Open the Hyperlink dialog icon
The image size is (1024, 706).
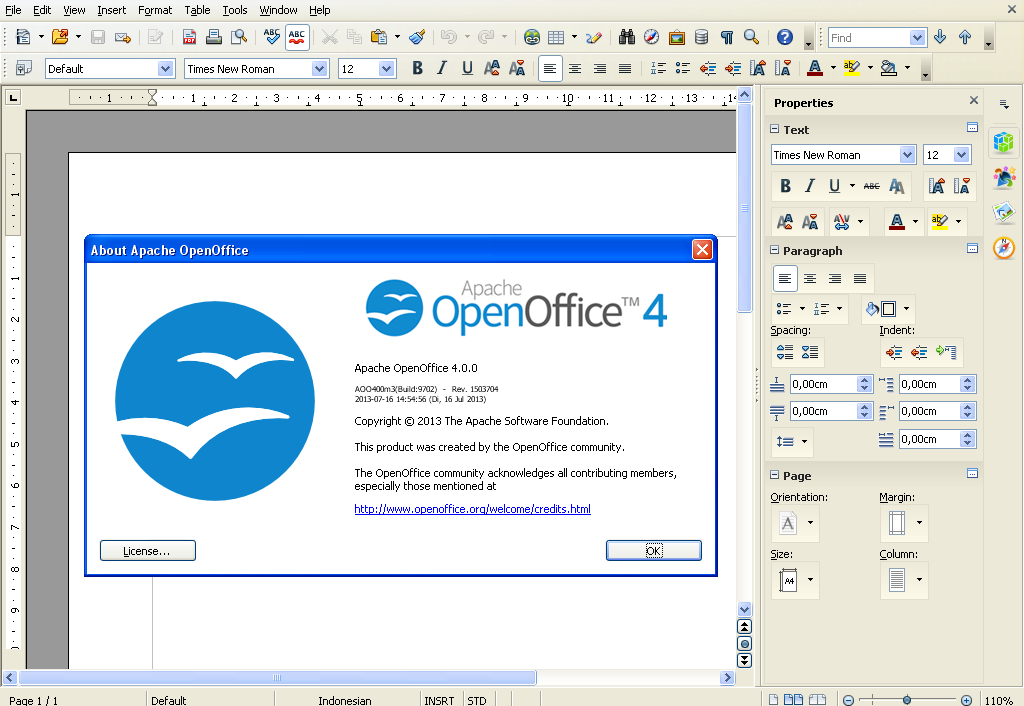point(532,37)
